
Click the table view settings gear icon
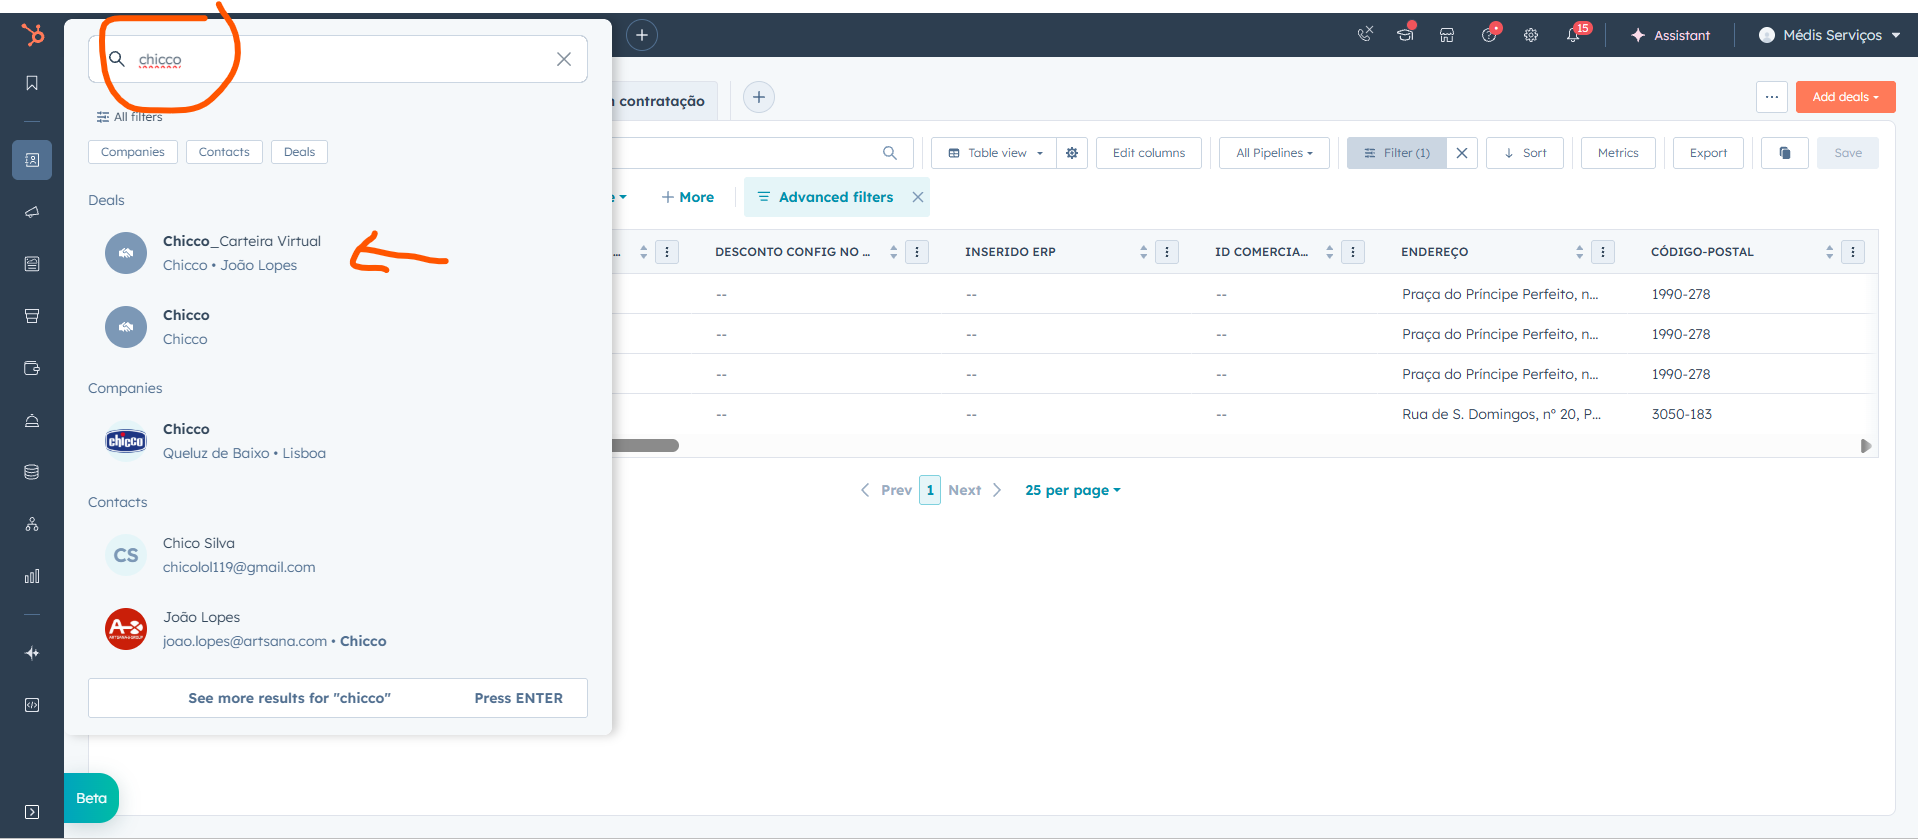(x=1072, y=153)
